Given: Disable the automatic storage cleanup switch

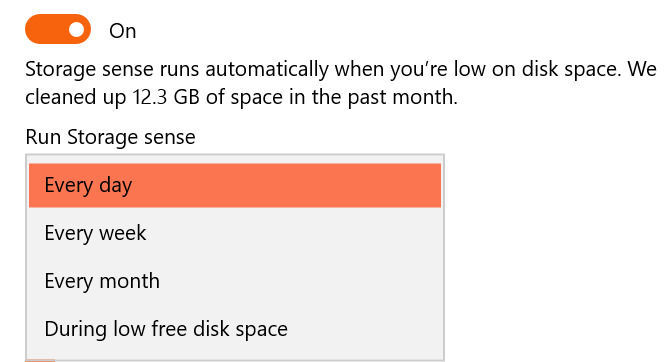Looking at the screenshot, I should [58, 29].
